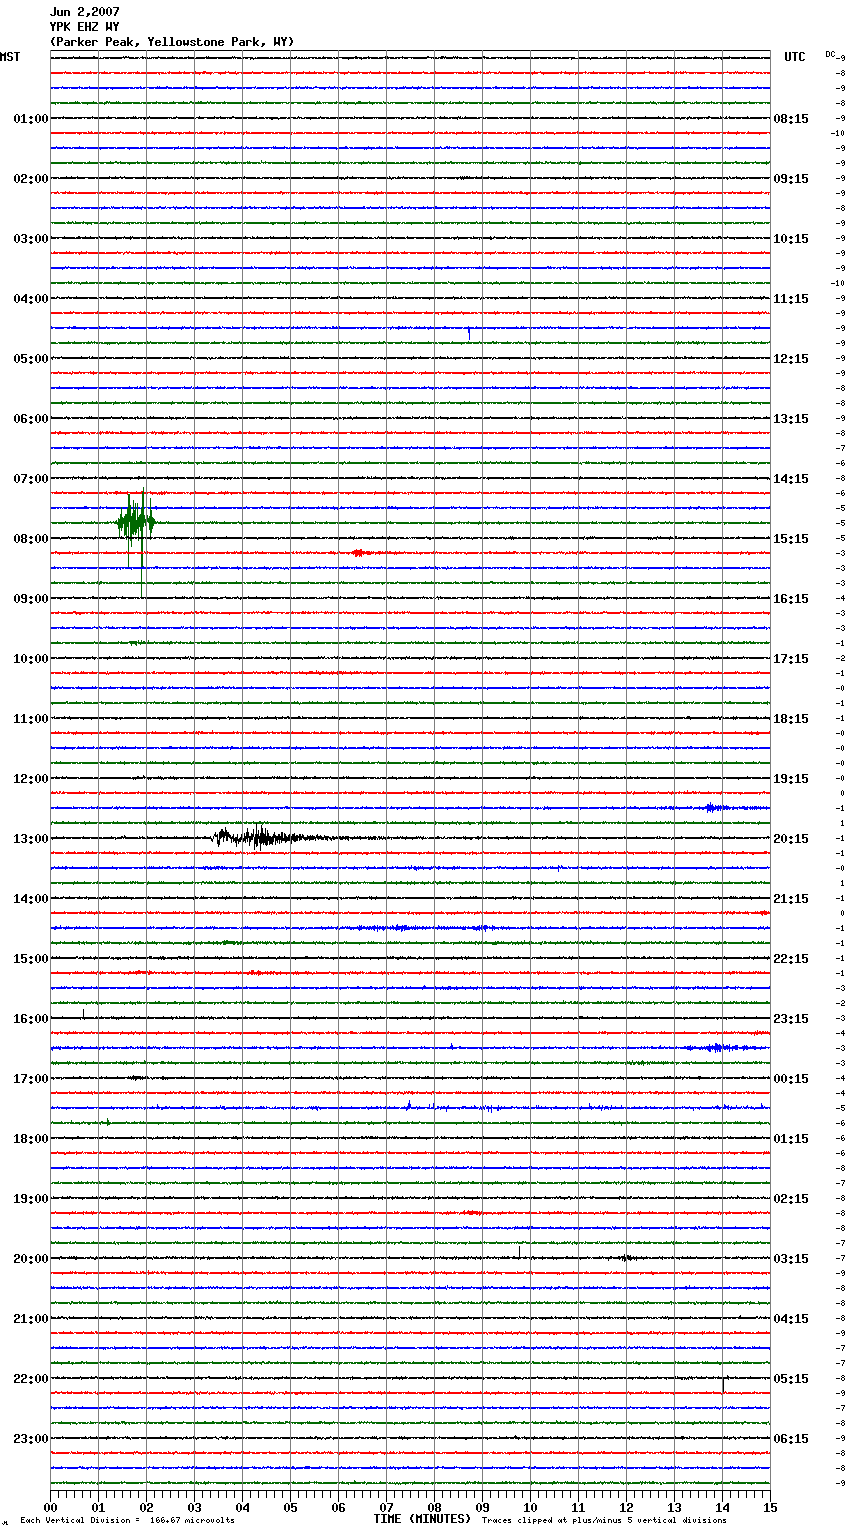Select the 18:00 MST hour label
Viewport: 850px width, 1534px height.
coord(31,1139)
